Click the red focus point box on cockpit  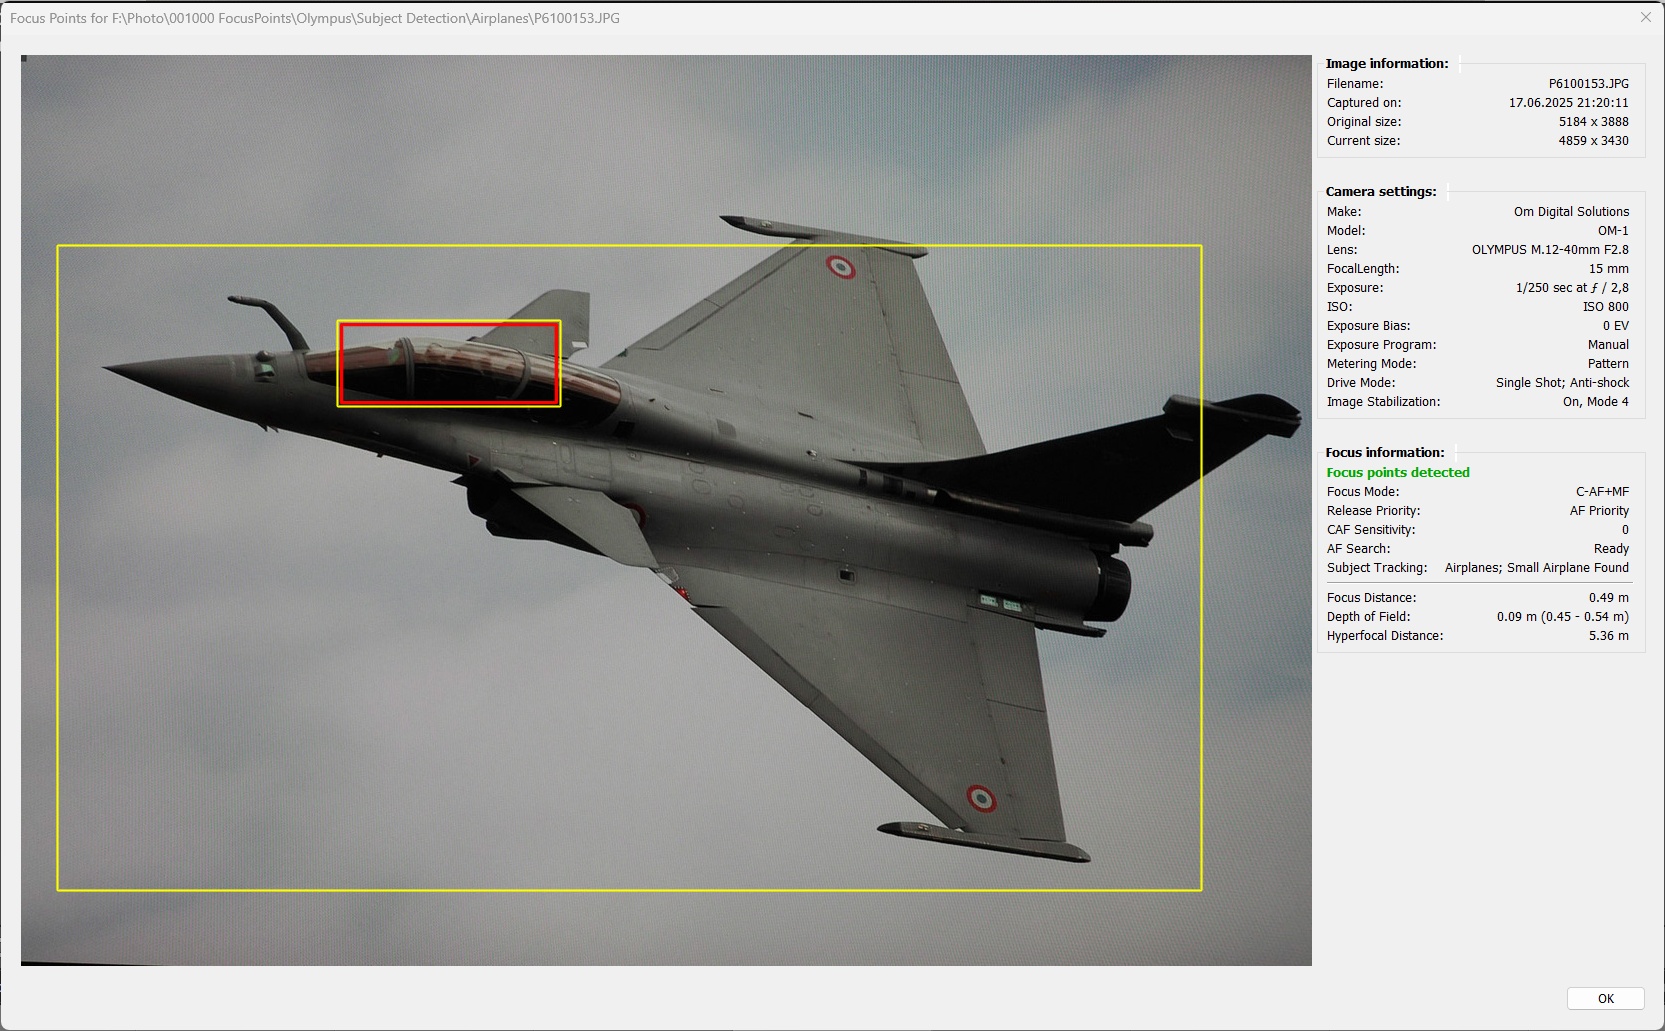[x=448, y=364]
